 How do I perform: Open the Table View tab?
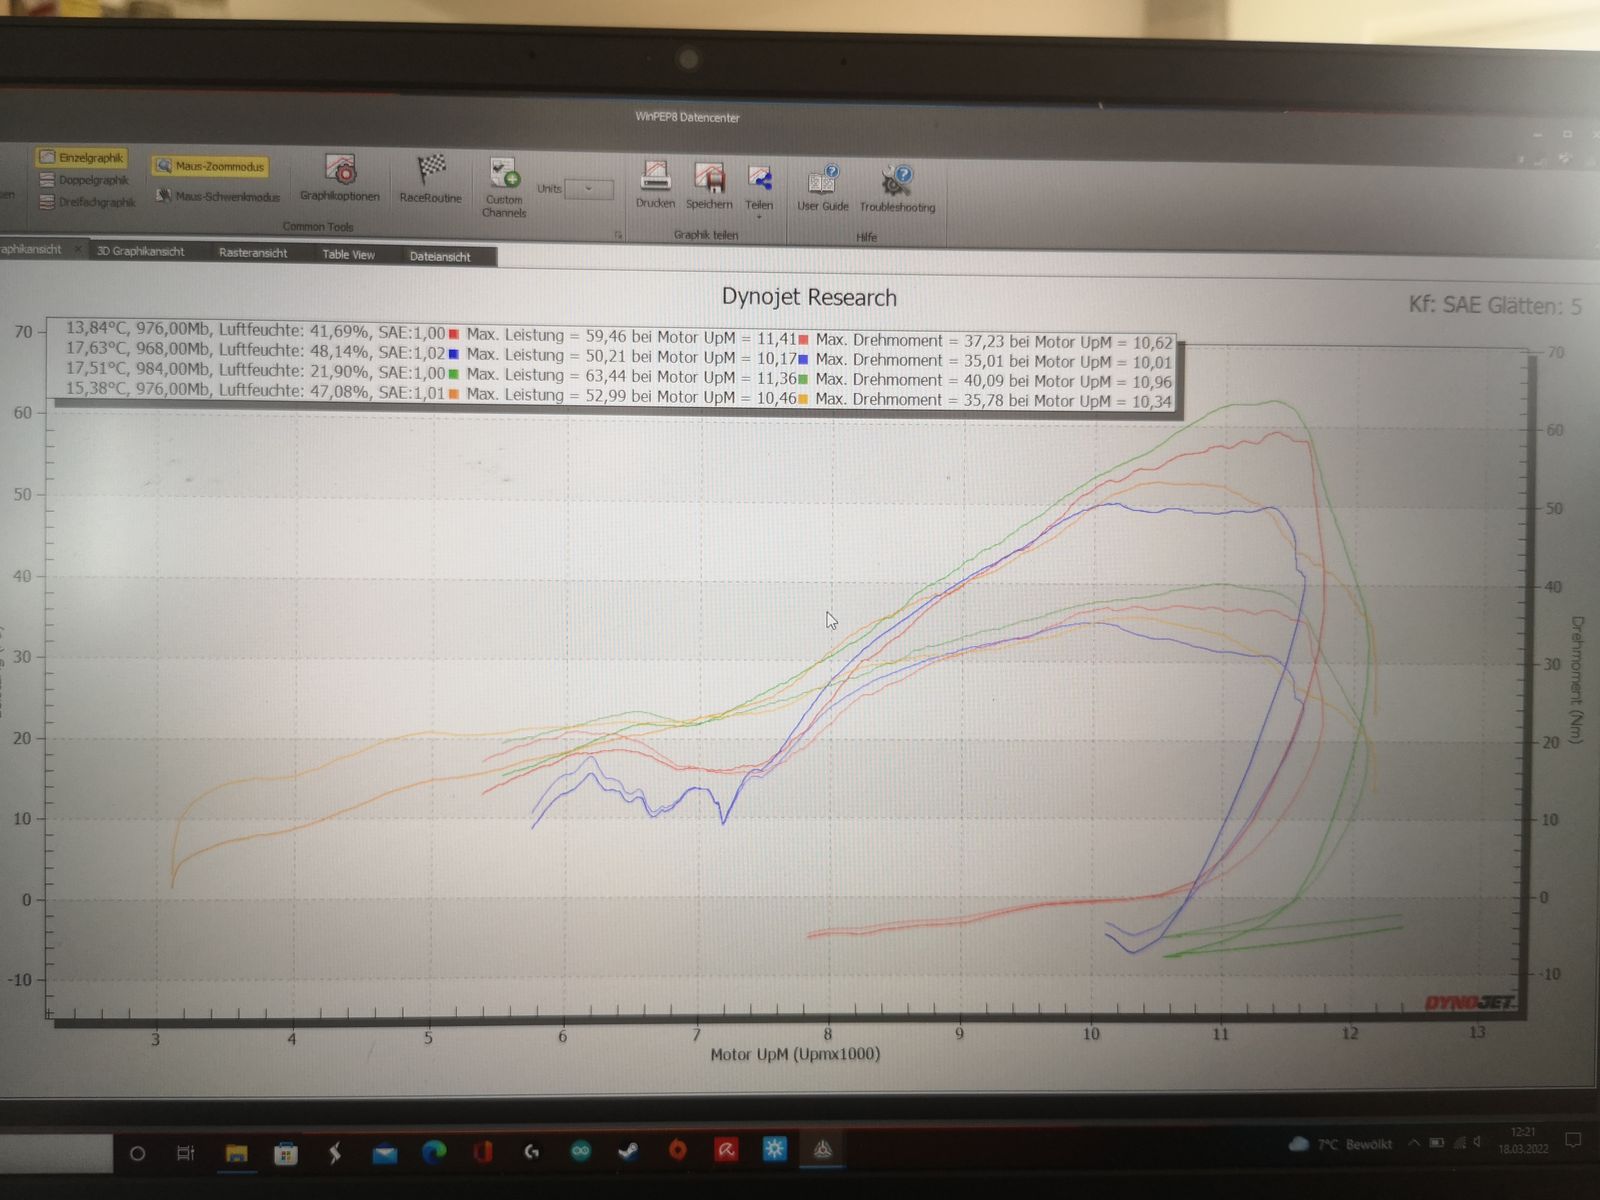click(x=348, y=254)
